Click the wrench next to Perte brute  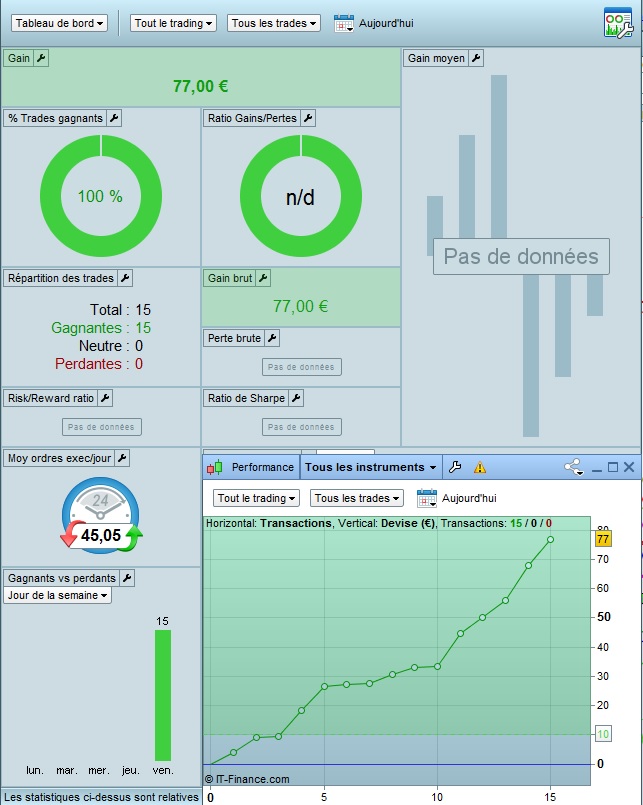pyautogui.click(x=272, y=338)
